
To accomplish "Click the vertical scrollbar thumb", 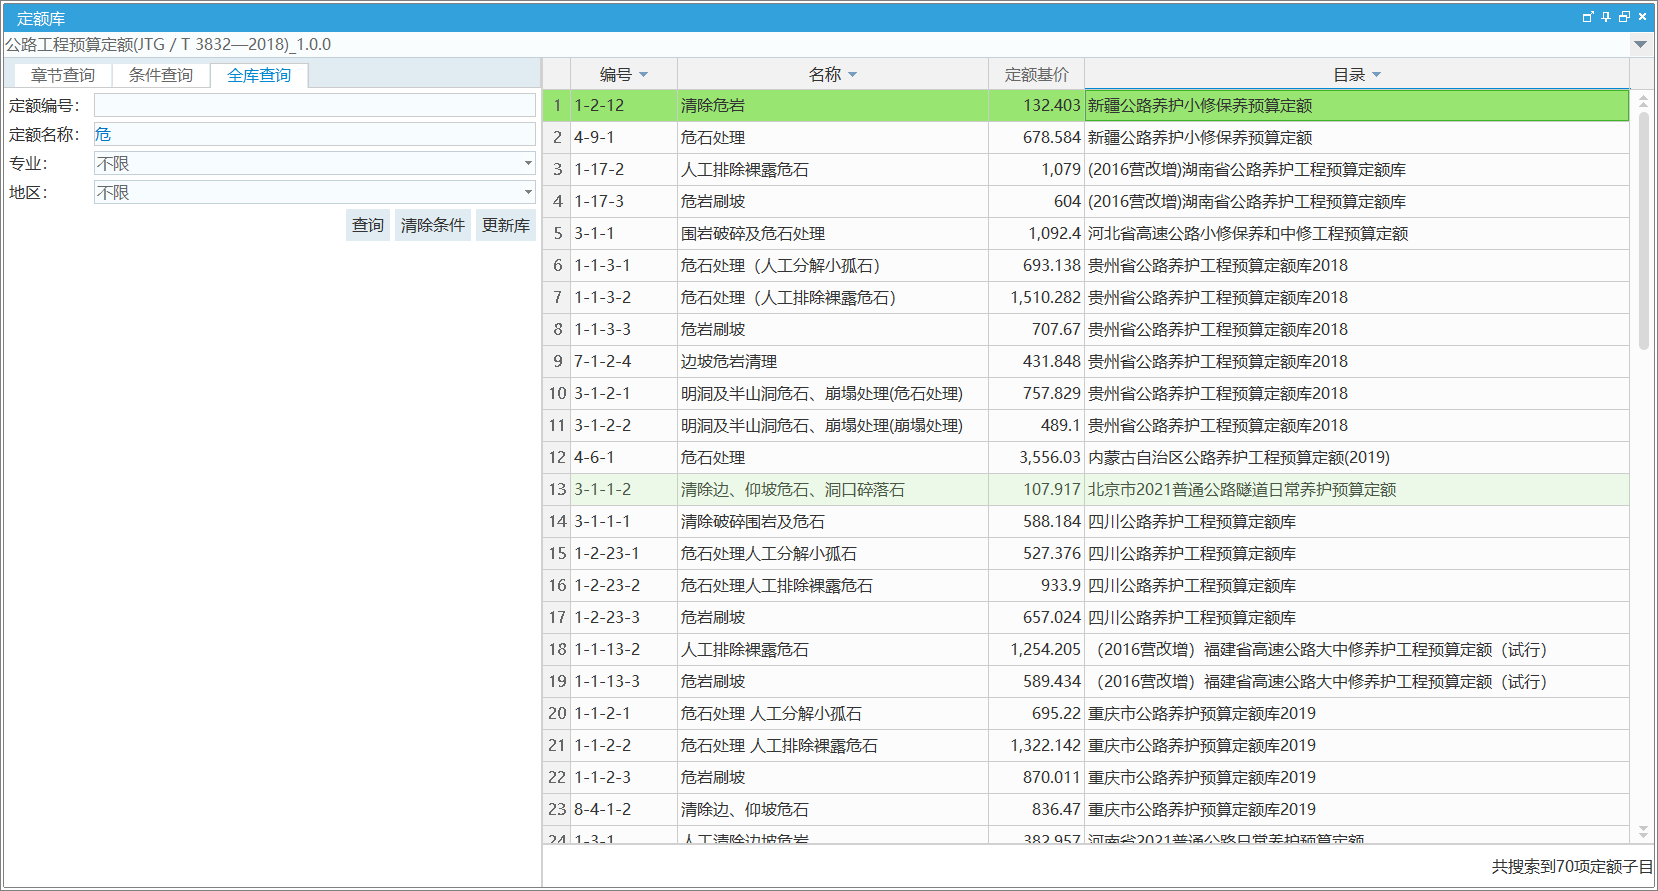I will (1643, 230).
